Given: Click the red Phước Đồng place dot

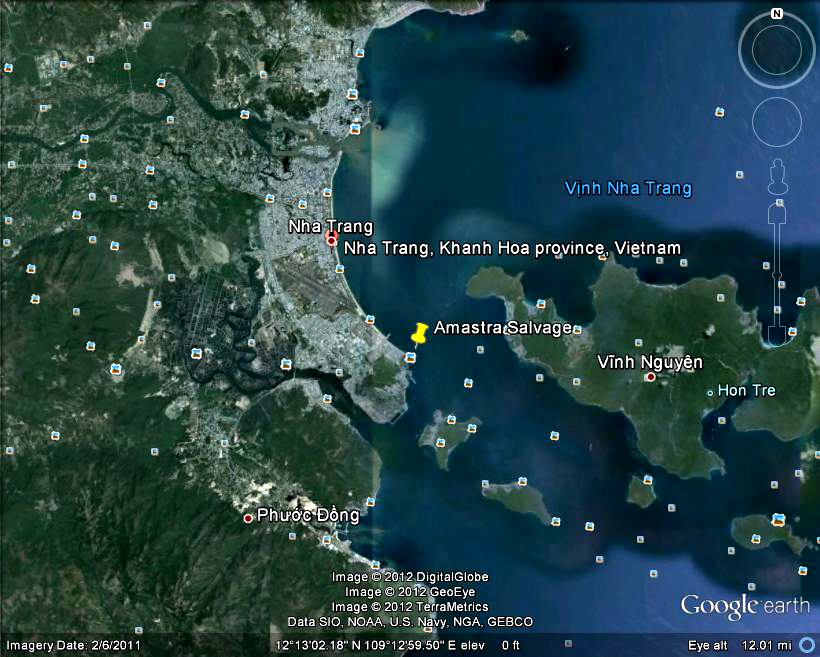Looking at the screenshot, I should click(x=248, y=518).
